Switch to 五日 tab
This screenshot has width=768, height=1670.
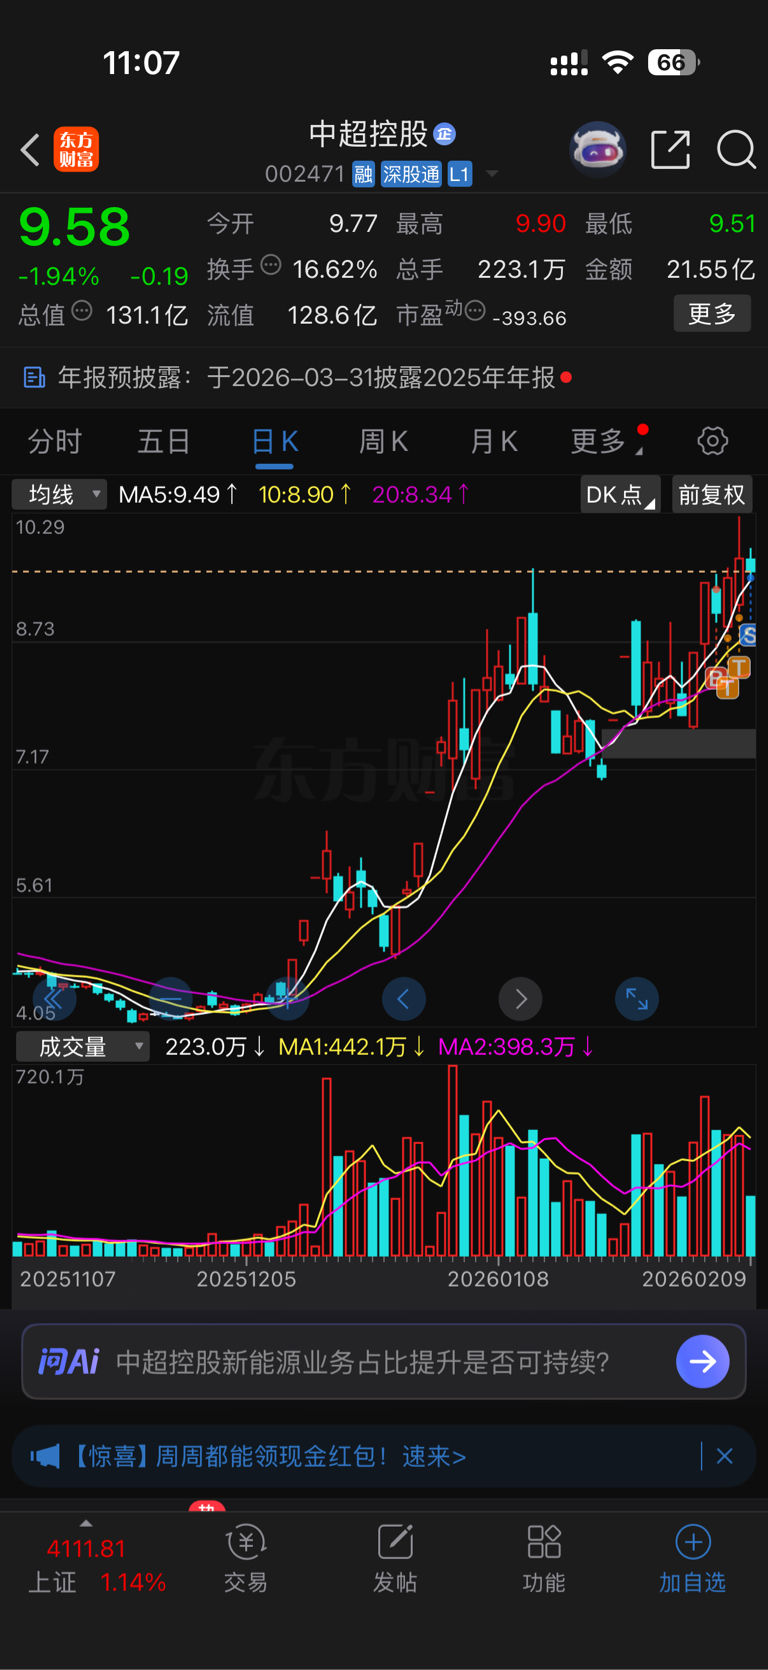[164, 441]
